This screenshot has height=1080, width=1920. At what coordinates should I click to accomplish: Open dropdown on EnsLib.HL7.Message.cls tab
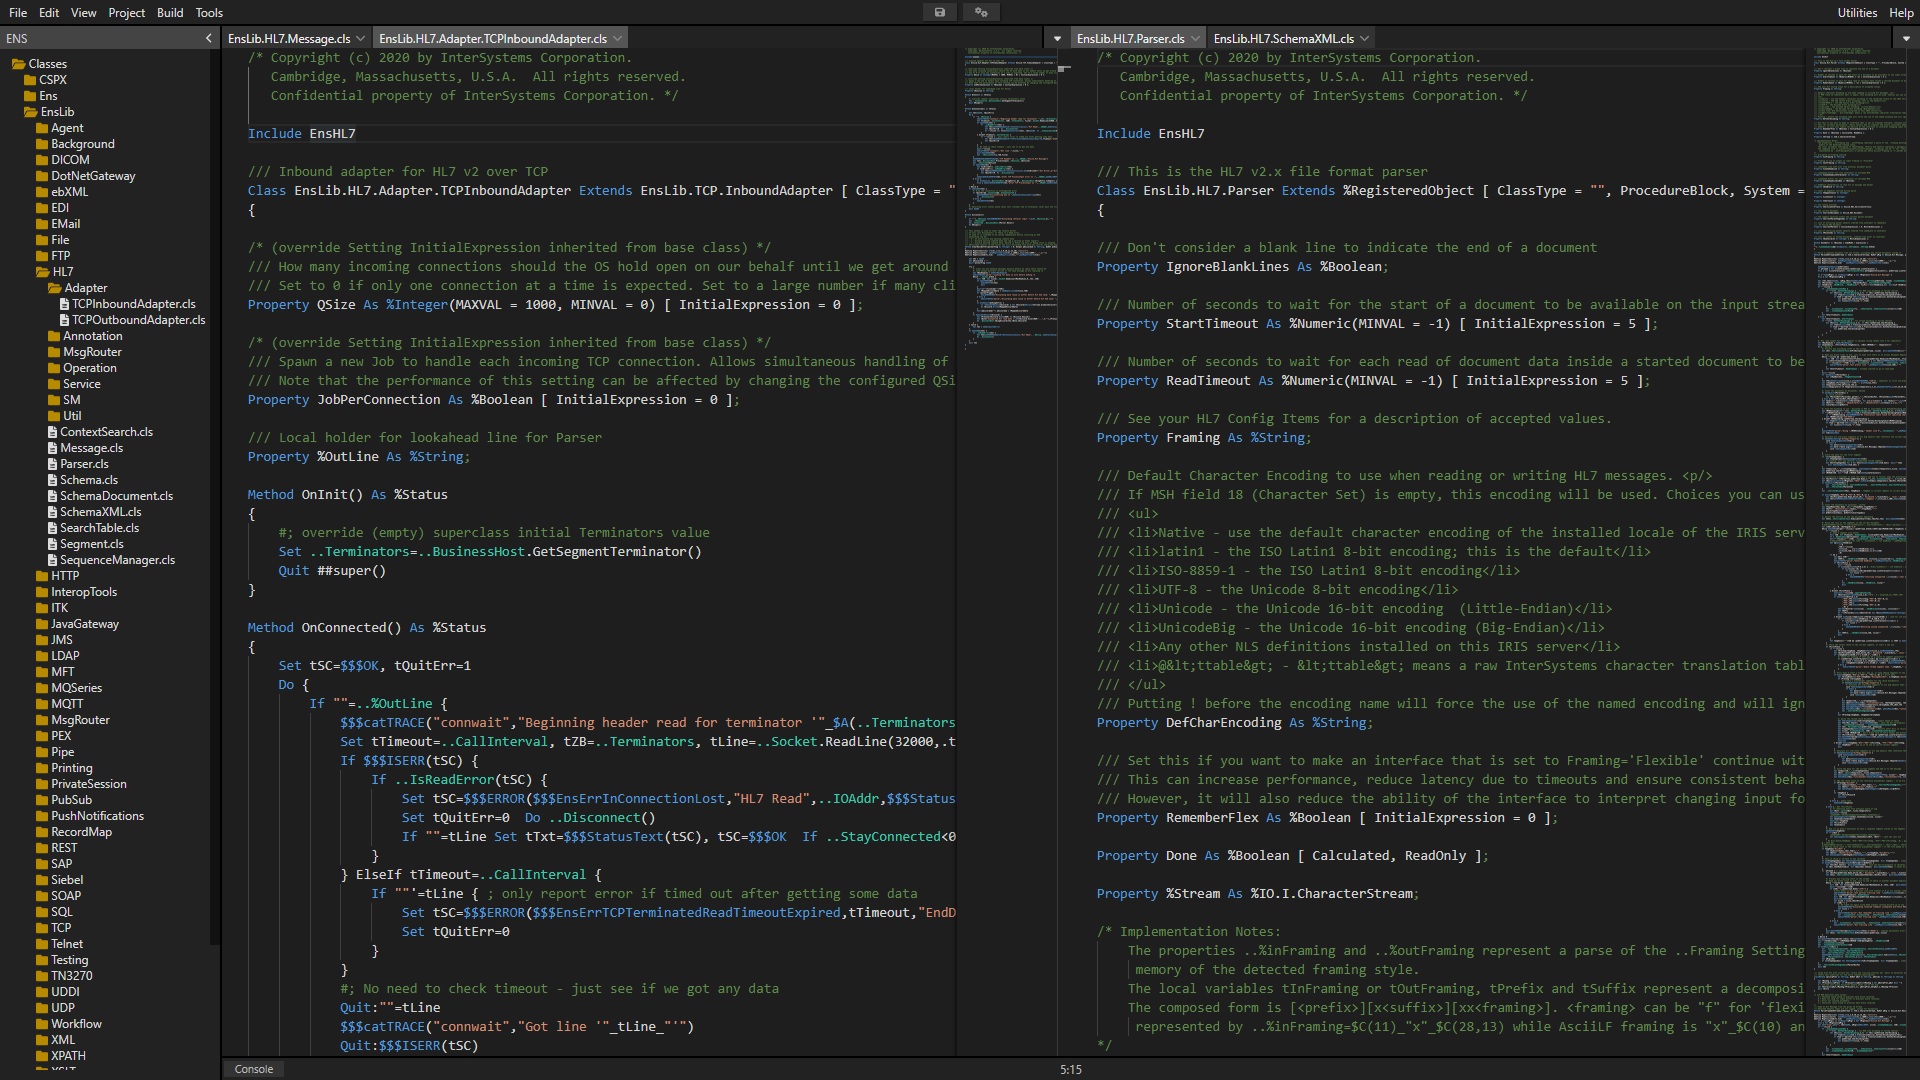360,39
